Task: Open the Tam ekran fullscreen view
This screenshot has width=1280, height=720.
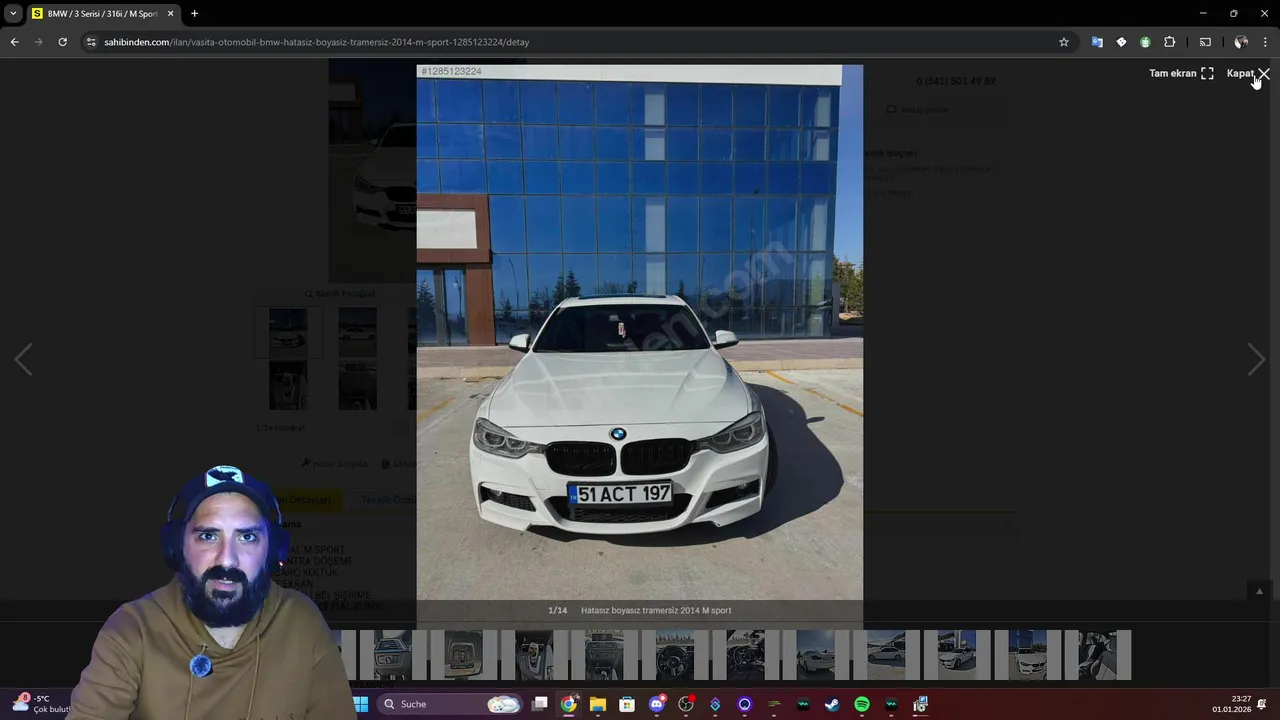Action: 1181,73
